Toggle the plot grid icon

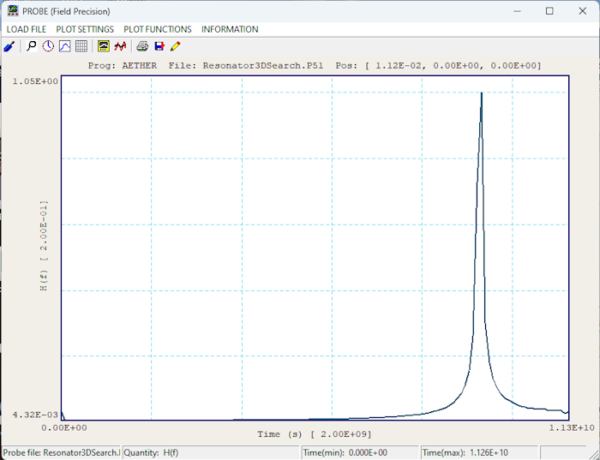click(81, 46)
